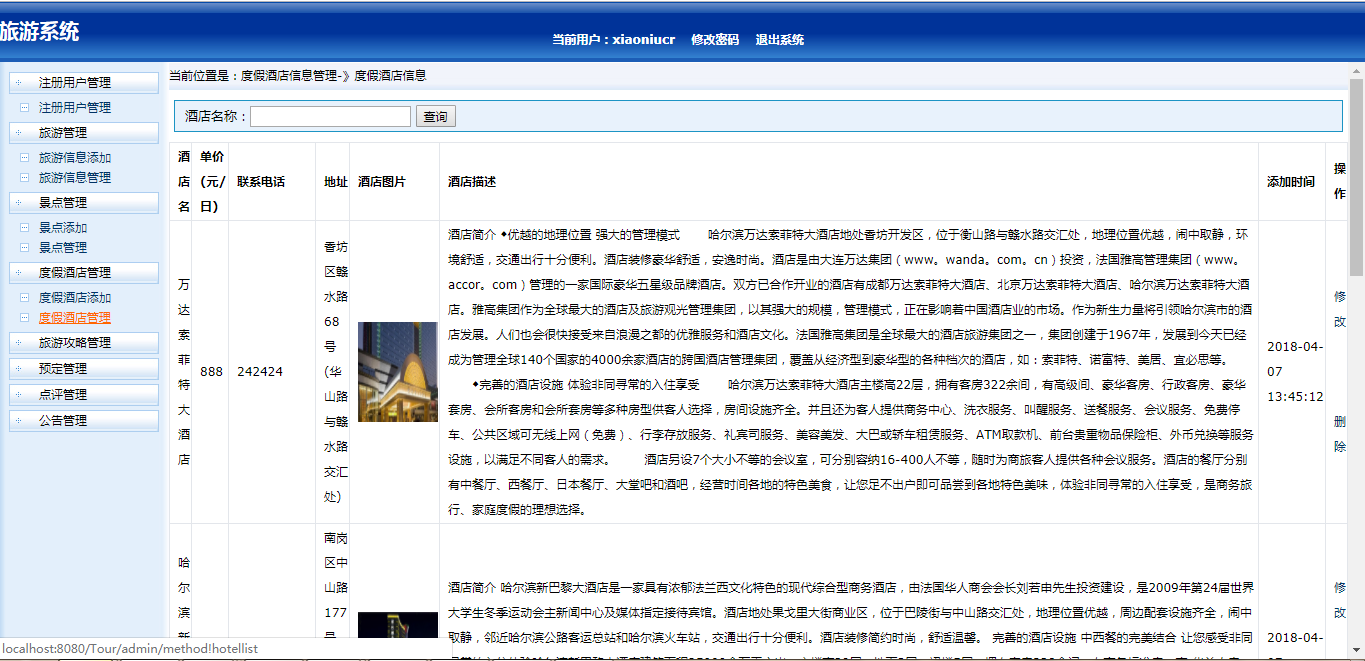Expand the 旅游管理 section header

[x=84, y=132]
